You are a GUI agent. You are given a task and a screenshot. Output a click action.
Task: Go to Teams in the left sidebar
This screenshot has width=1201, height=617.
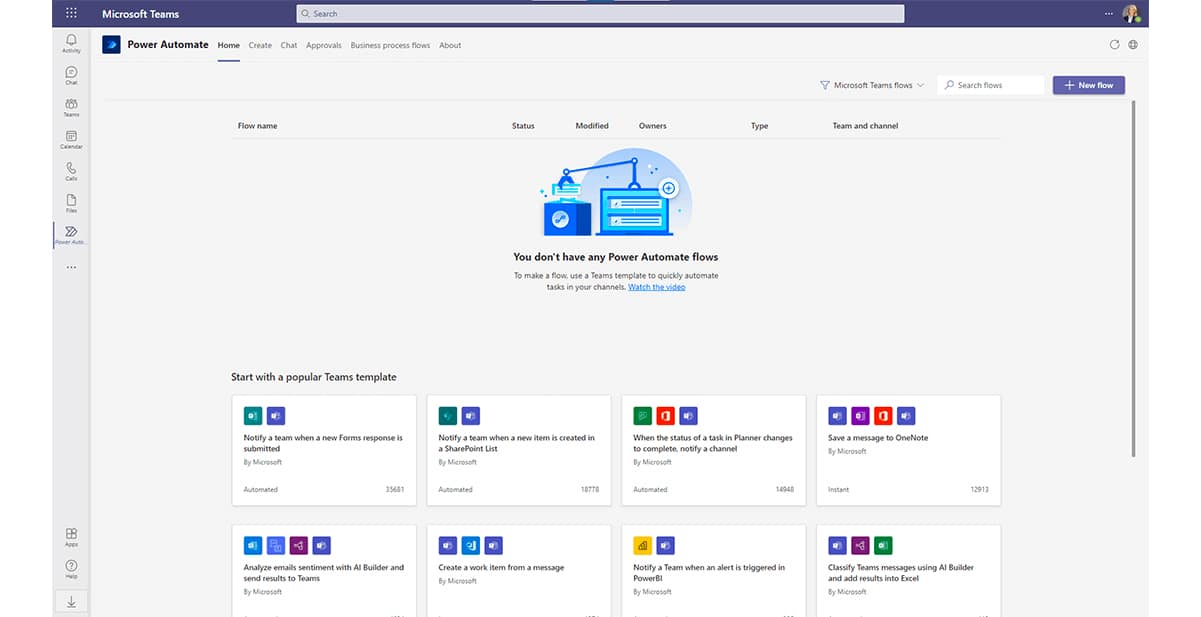tap(71, 107)
